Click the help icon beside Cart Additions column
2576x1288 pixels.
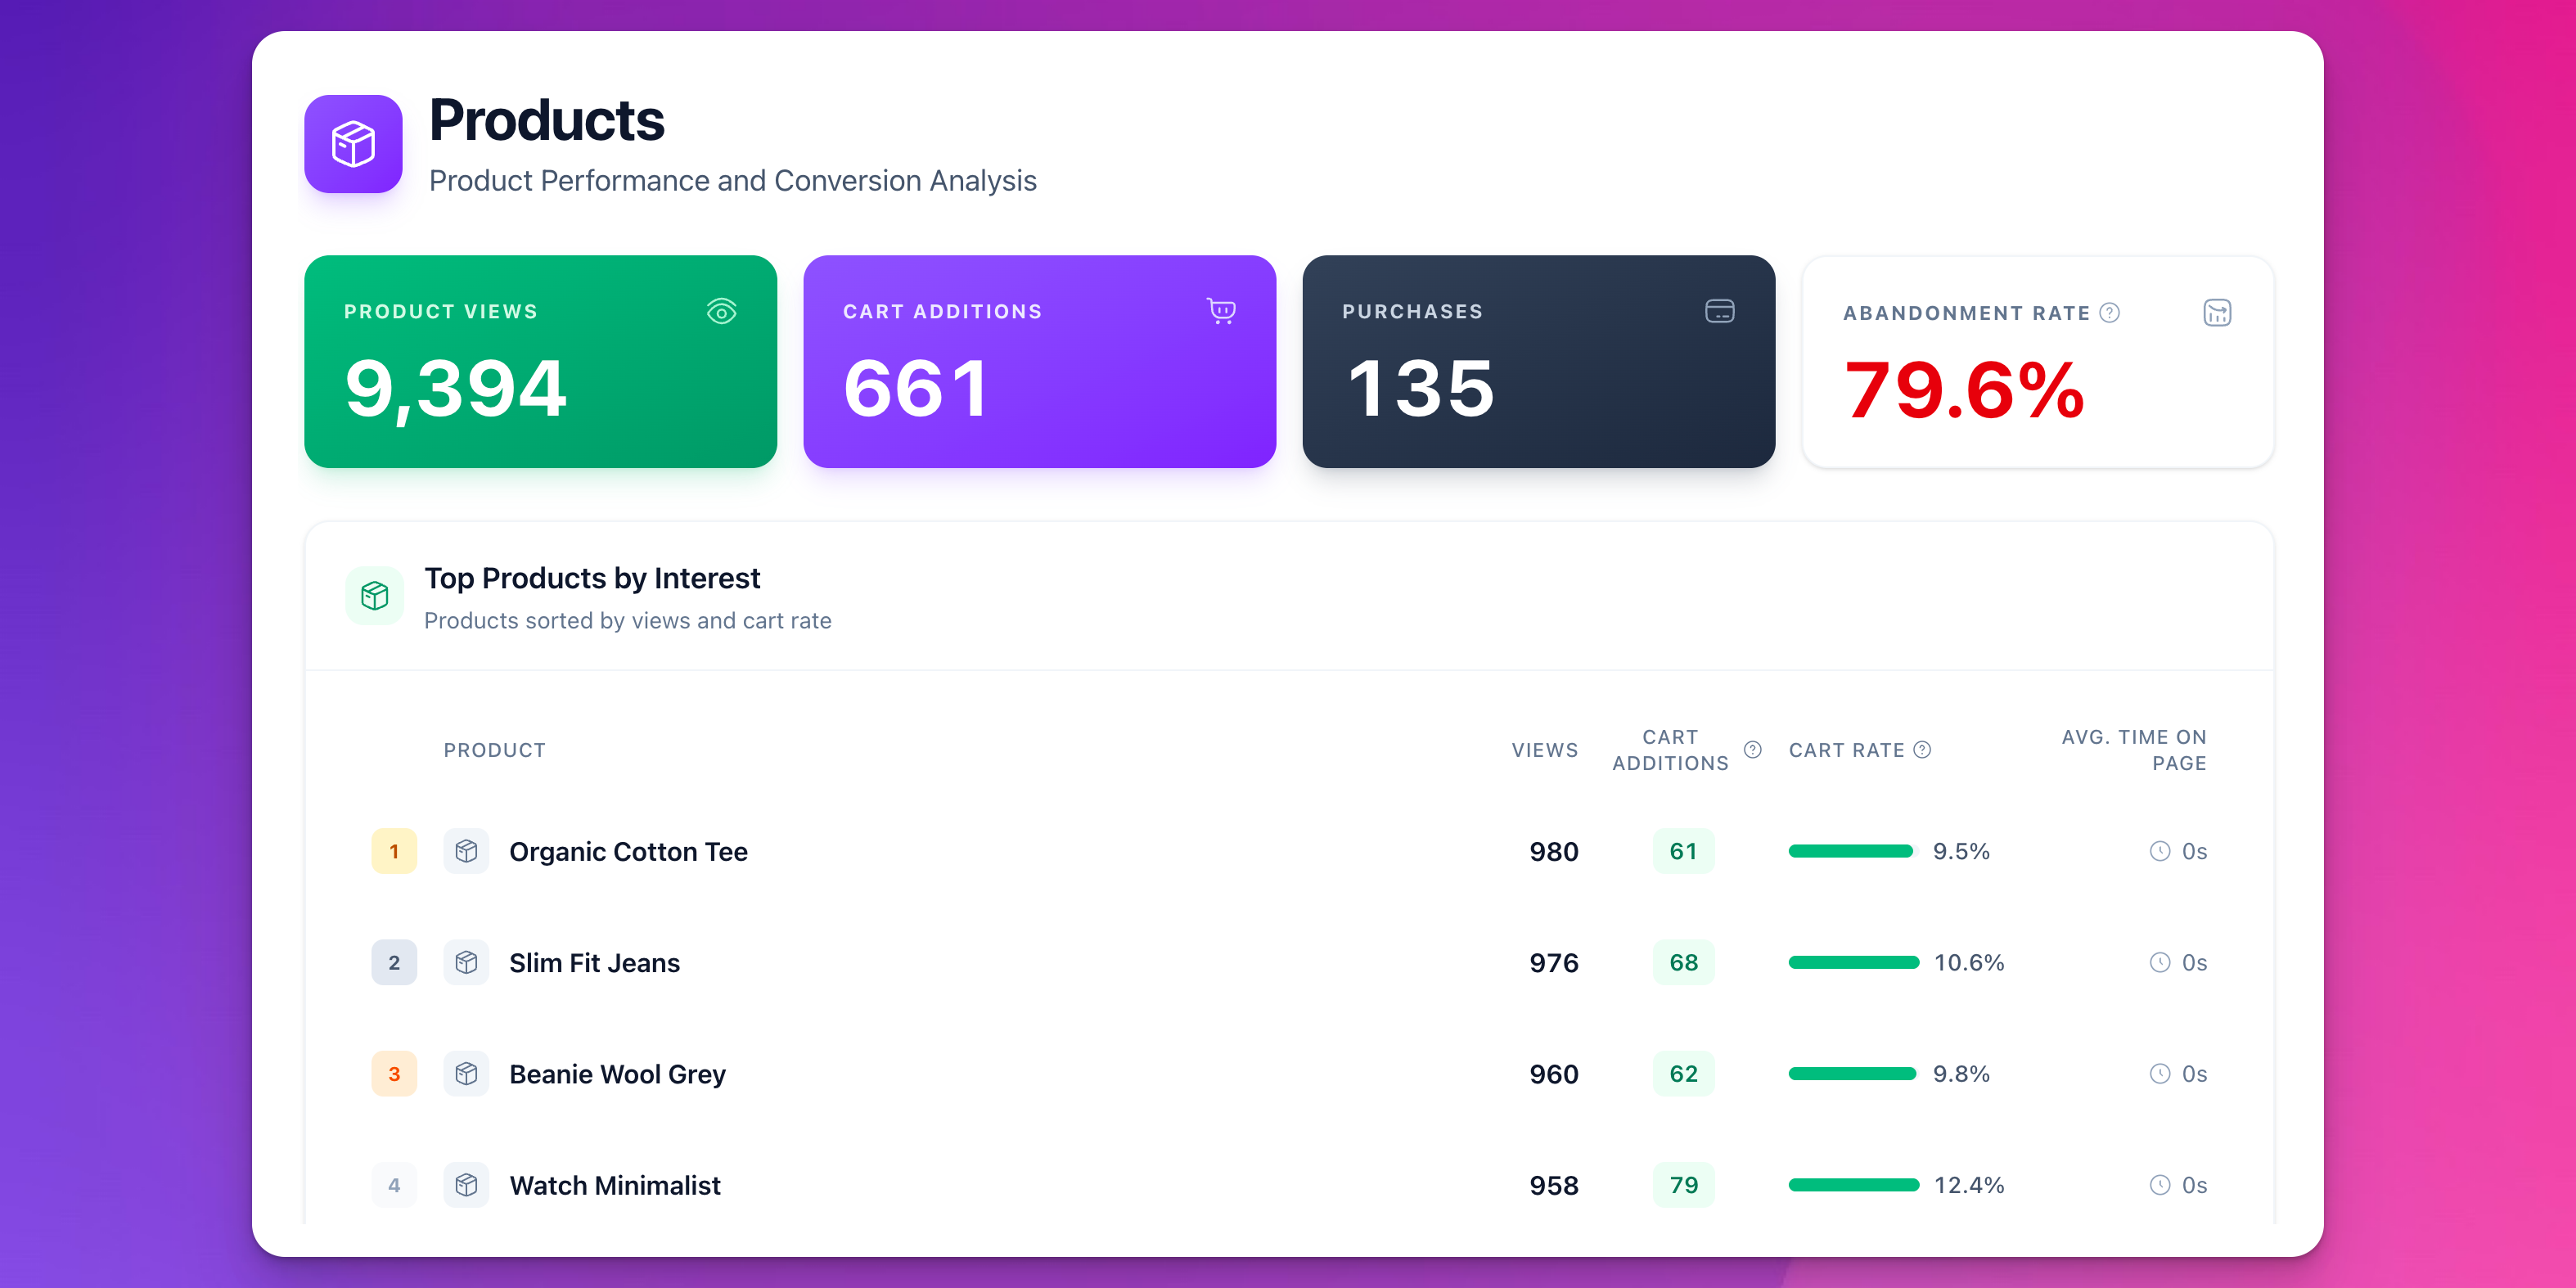[x=1752, y=750]
